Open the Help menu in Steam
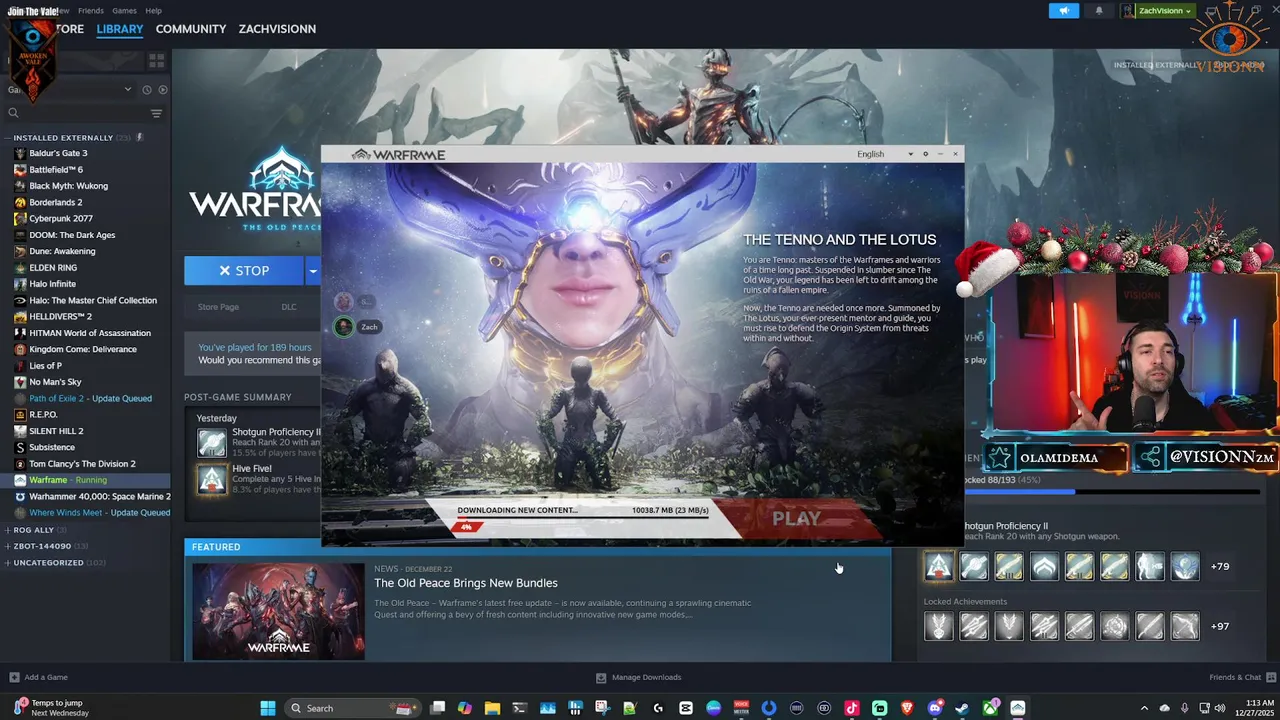Screen dimensions: 1280x720 pyautogui.click(x=153, y=11)
